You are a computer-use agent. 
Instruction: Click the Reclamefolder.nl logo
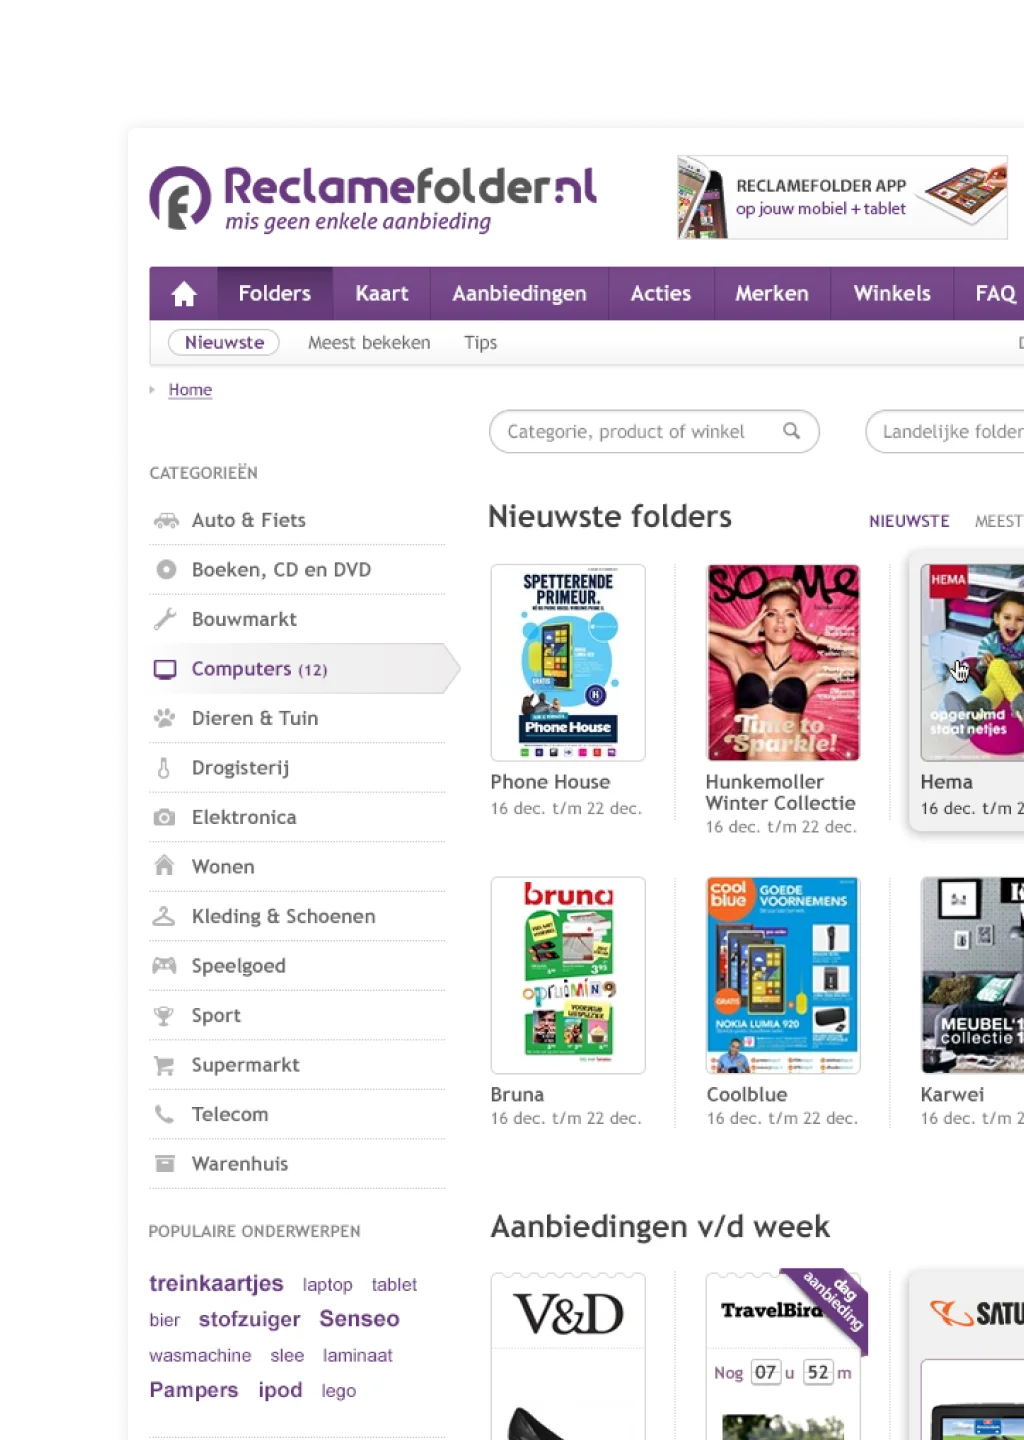pyautogui.click(x=373, y=198)
